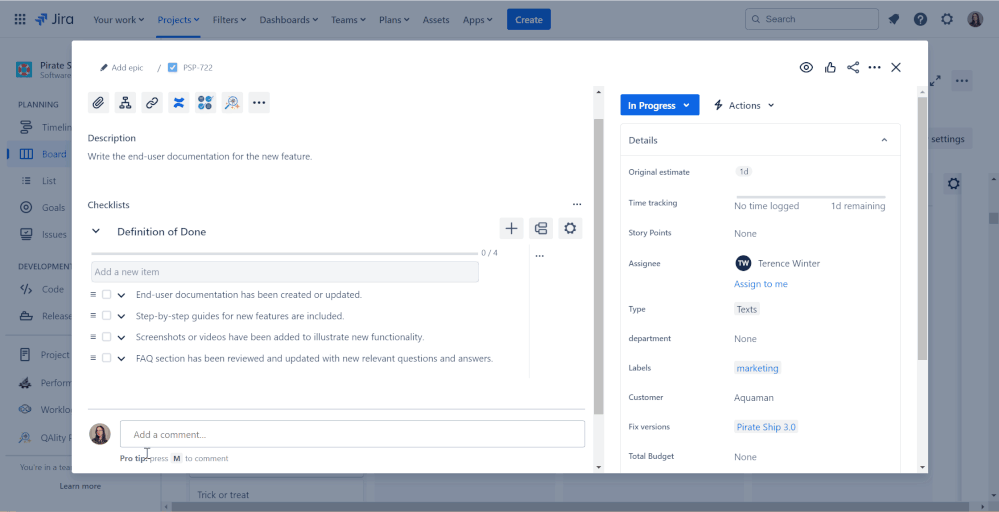Click the description text to edit
The width and height of the screenshot is (999, 512).
(x=199, y=156)
